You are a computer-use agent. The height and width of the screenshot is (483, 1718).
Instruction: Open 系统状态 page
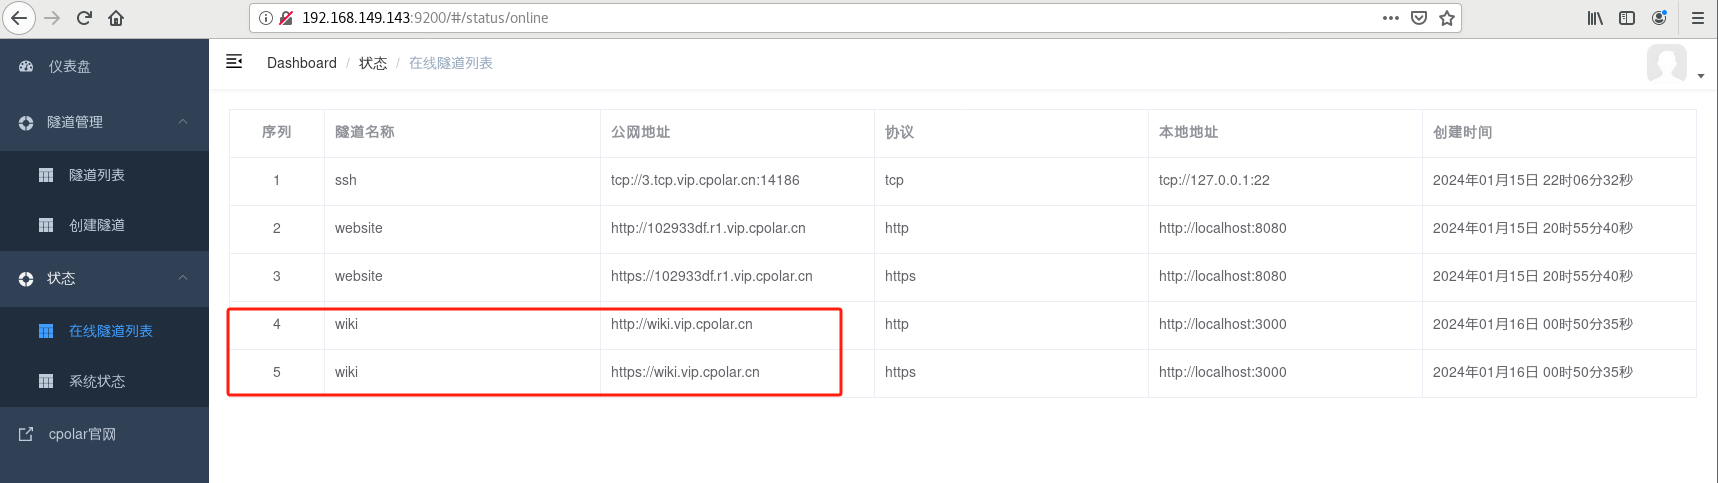point(104,381)
